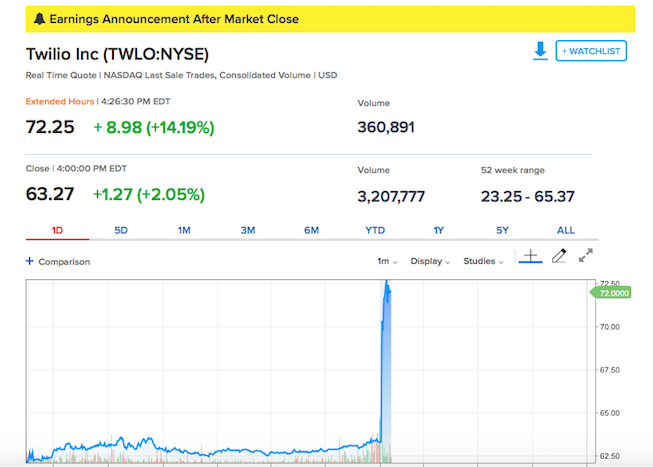Add Twilio to the Watchlist

[591, 51]
